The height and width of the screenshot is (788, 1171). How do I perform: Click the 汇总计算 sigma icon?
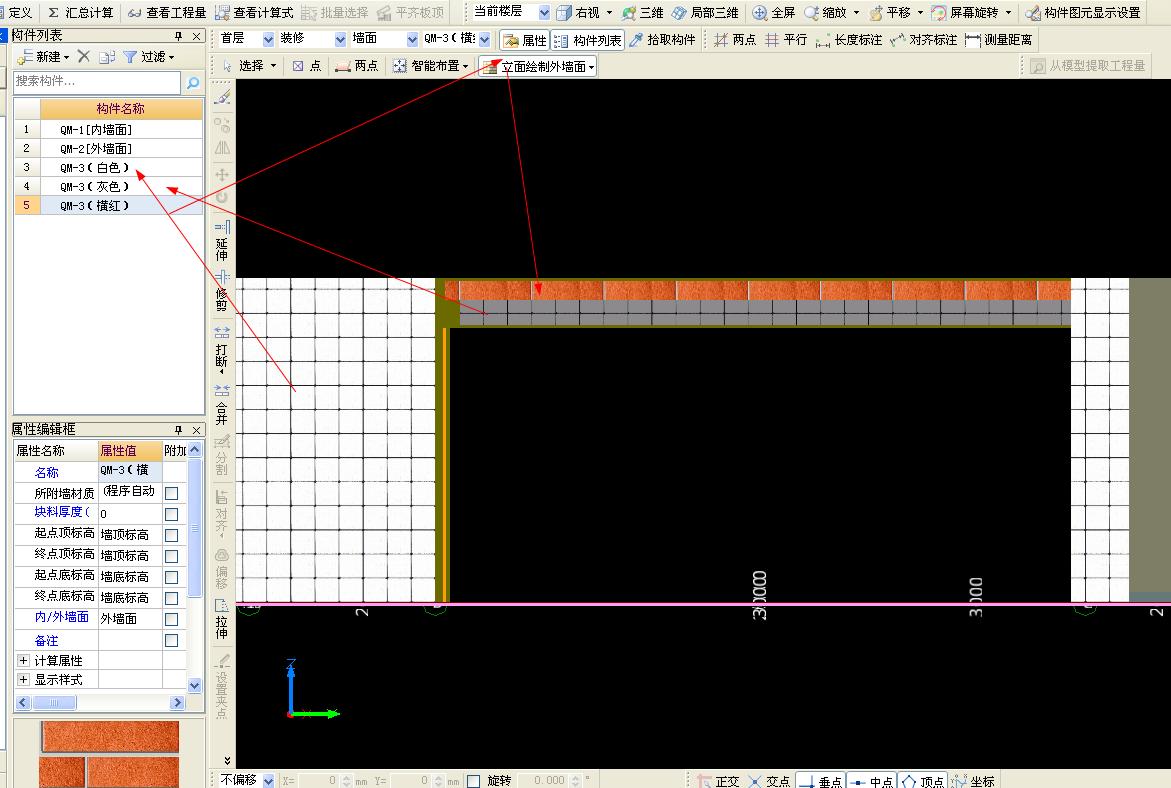[53, 13]
